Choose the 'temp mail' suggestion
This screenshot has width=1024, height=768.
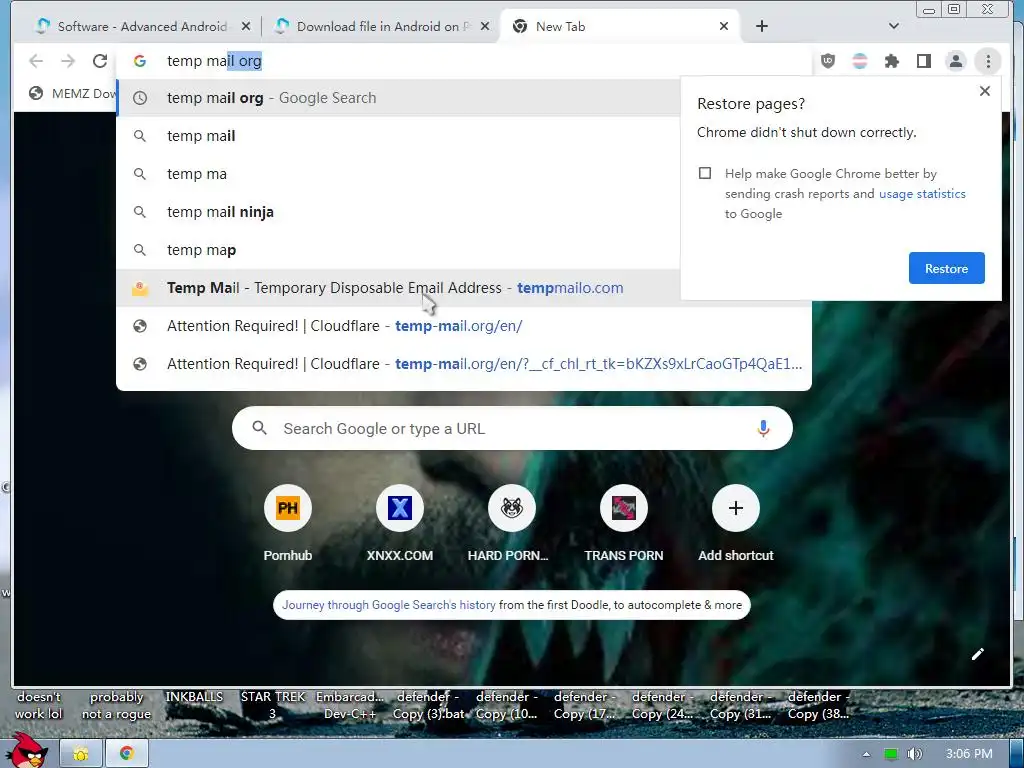398,136
